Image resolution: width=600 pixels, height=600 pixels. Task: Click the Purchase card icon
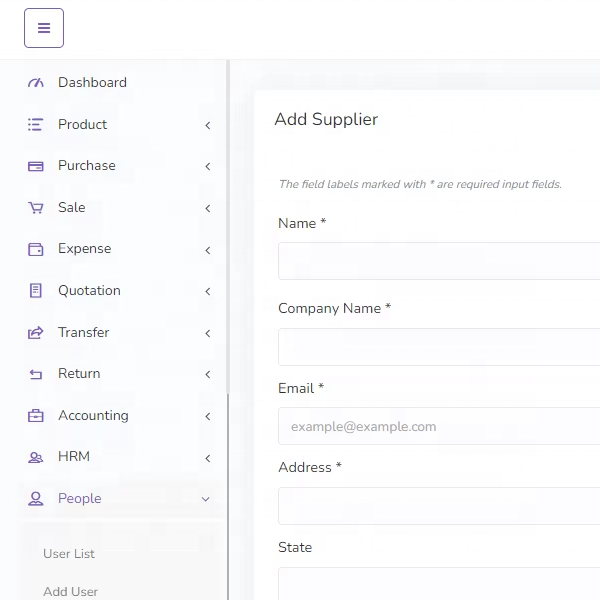point(36,166)
